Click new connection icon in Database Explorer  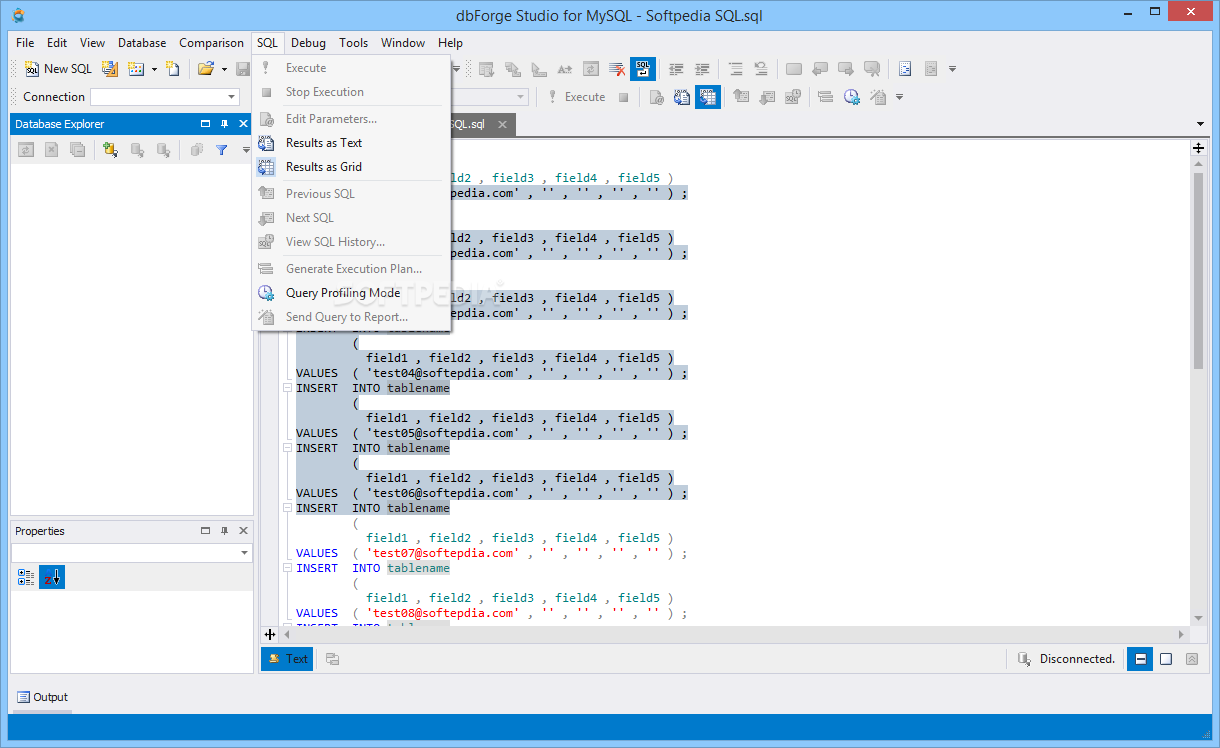(x=110, y=150)
